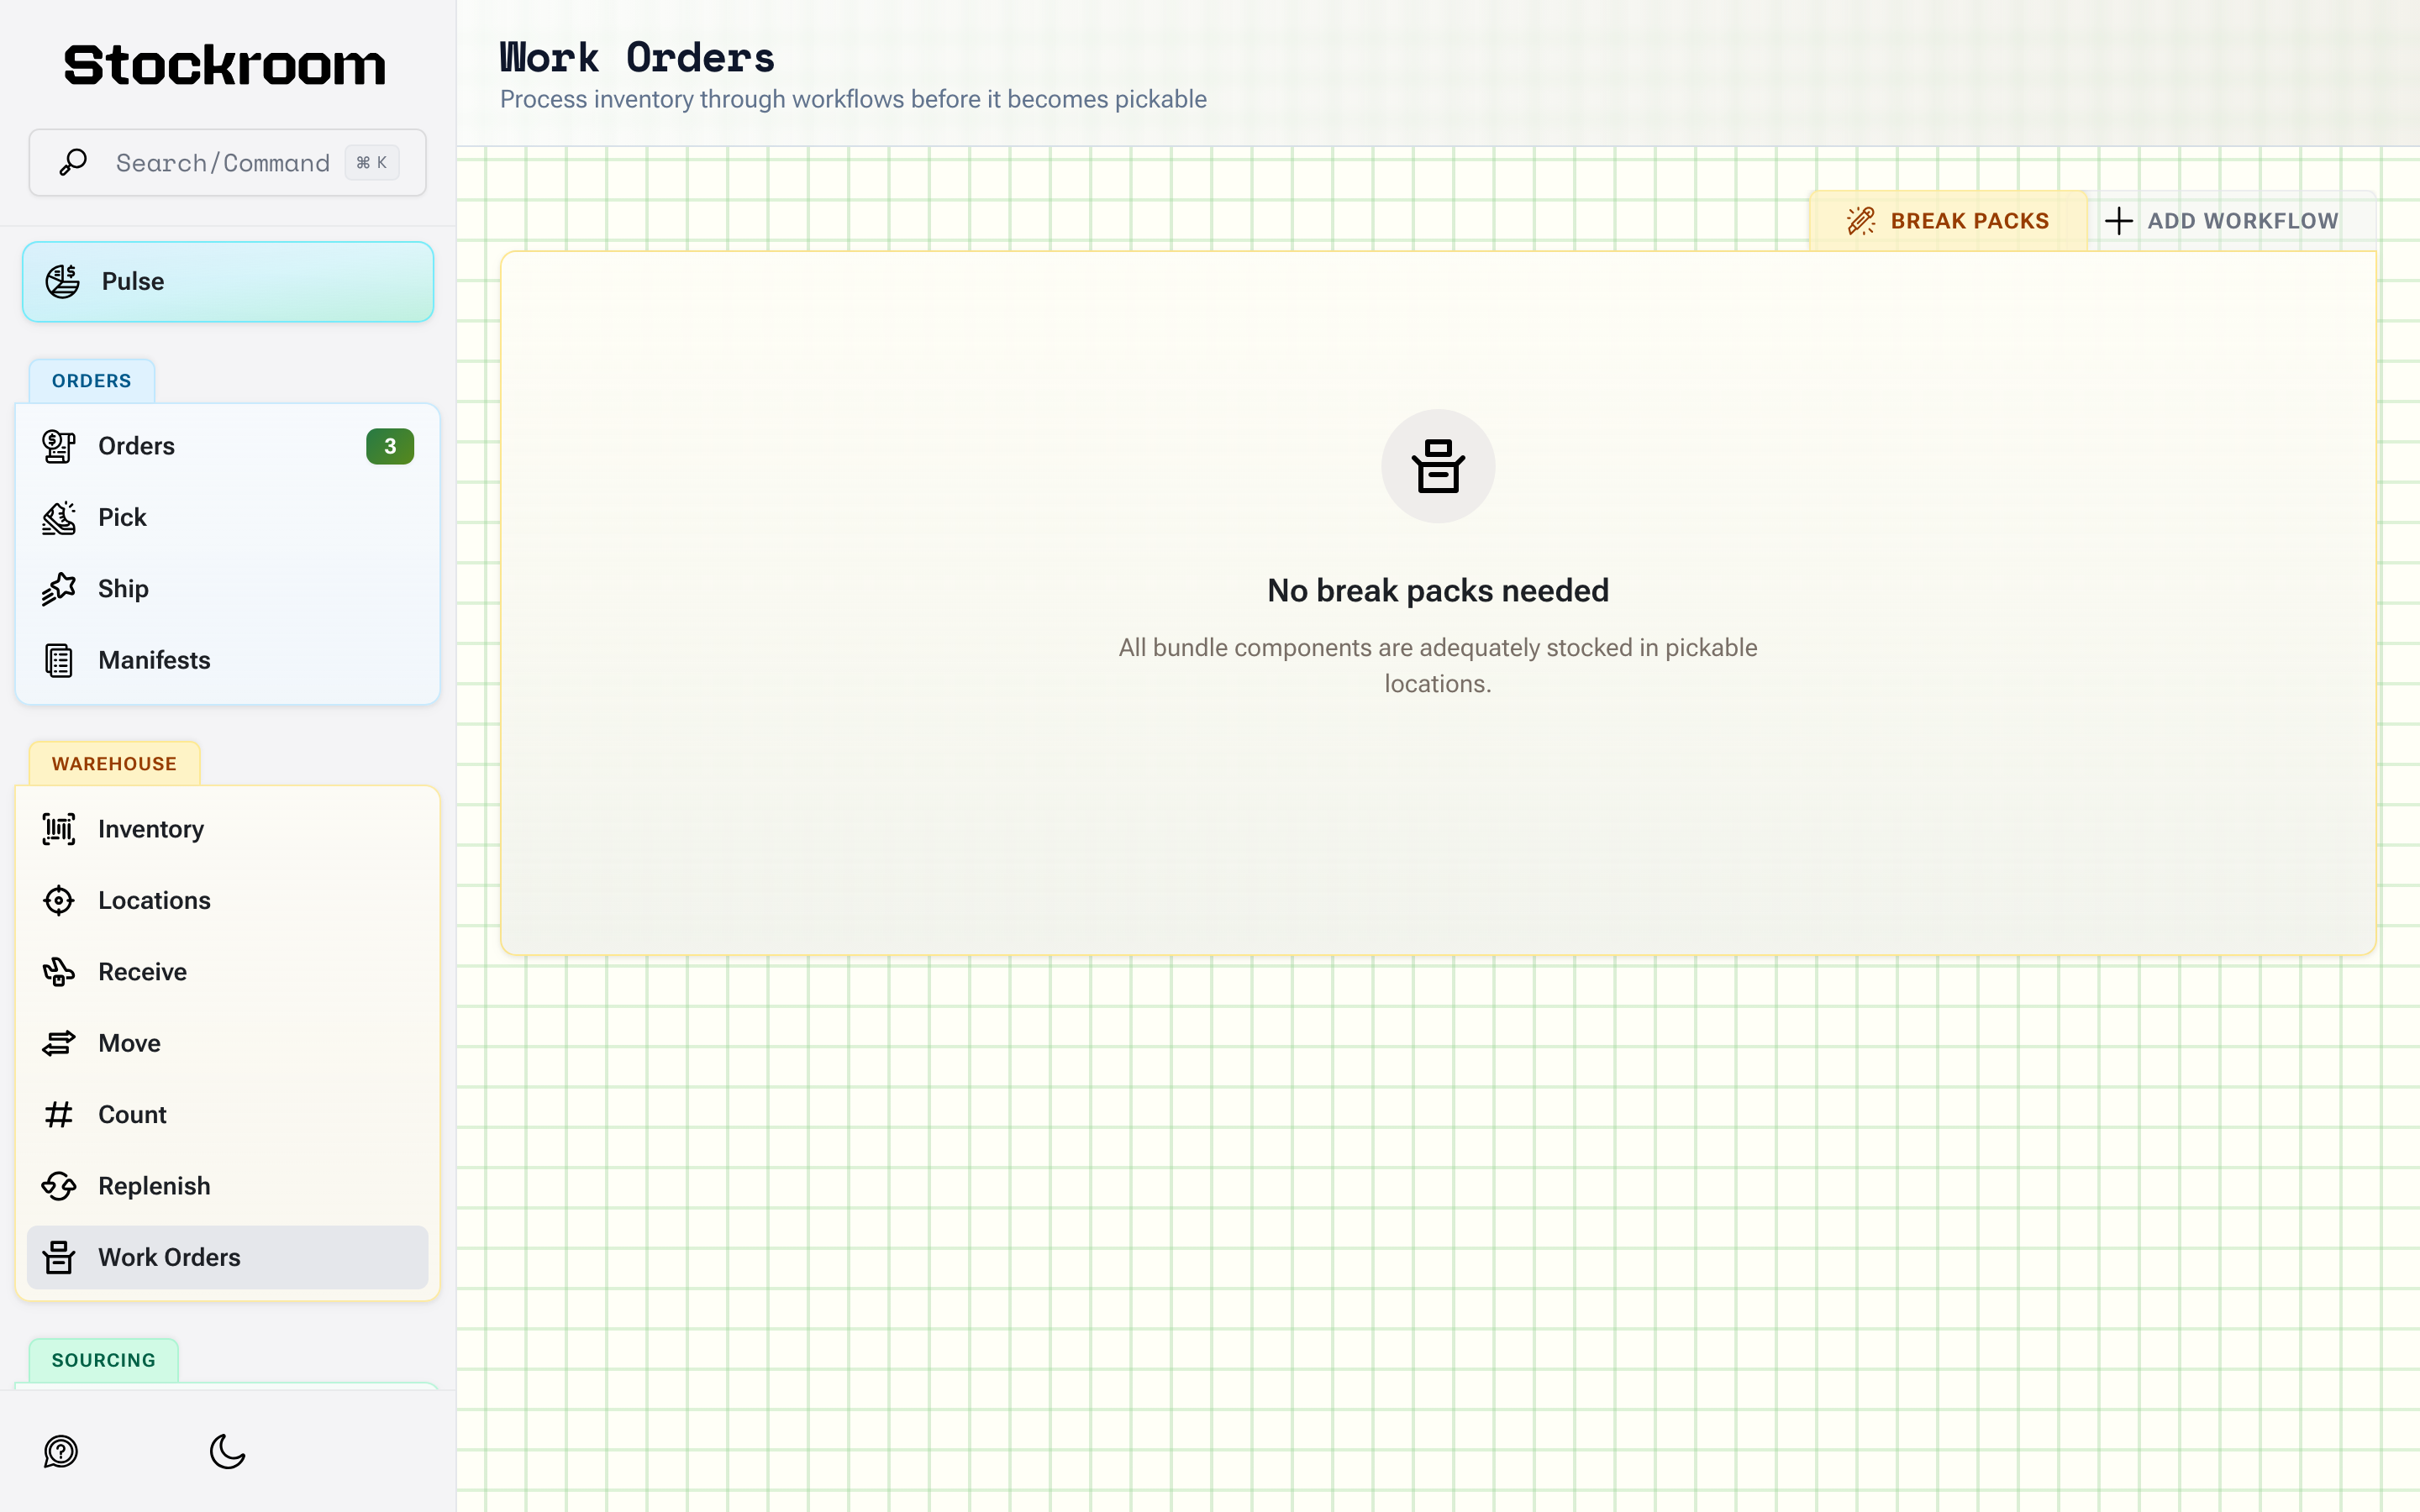Click the Locations crosshair icon
This screenshot has height=1512, width=2420.
point(59,900)
